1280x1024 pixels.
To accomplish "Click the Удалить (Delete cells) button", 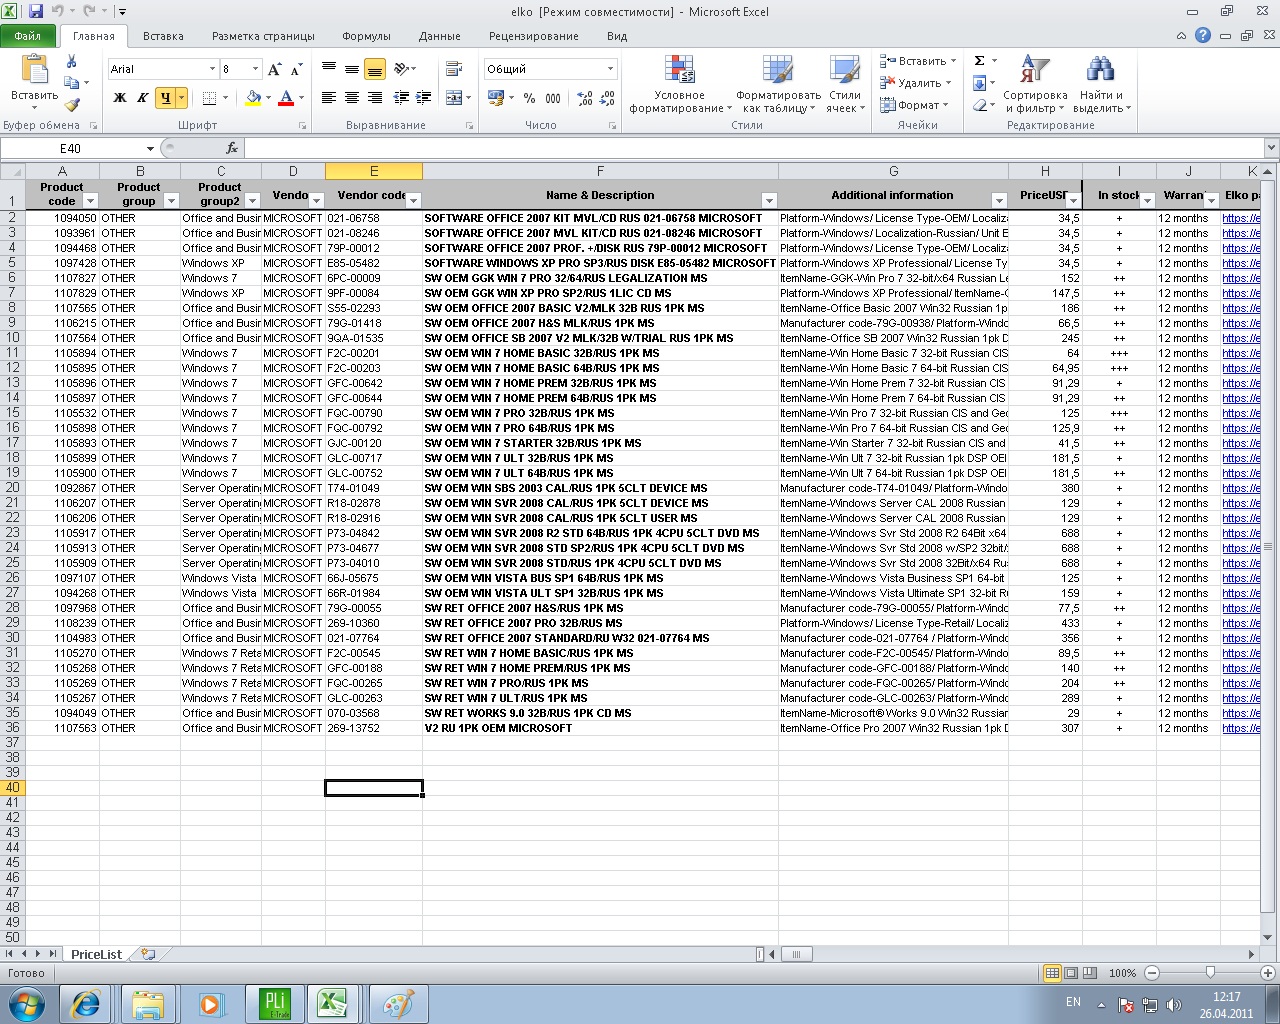I will 916,83.
